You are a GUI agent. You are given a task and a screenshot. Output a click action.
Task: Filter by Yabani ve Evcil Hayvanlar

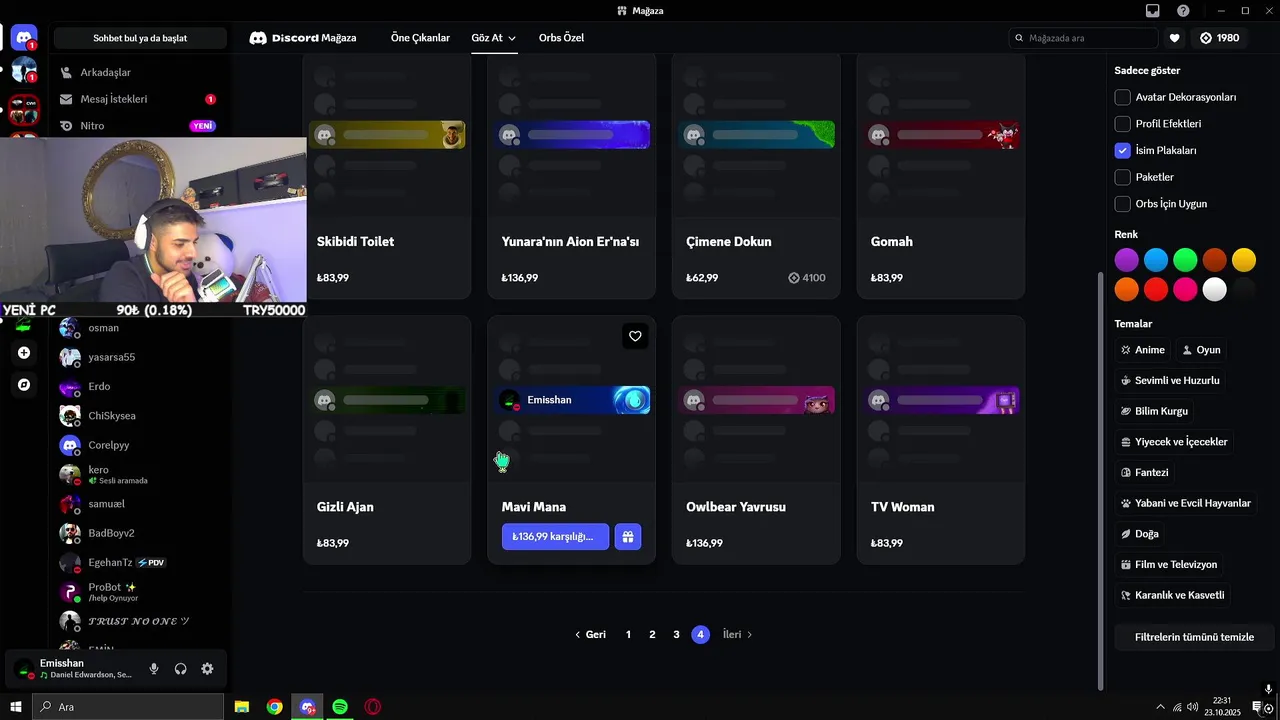point(1186,503)
